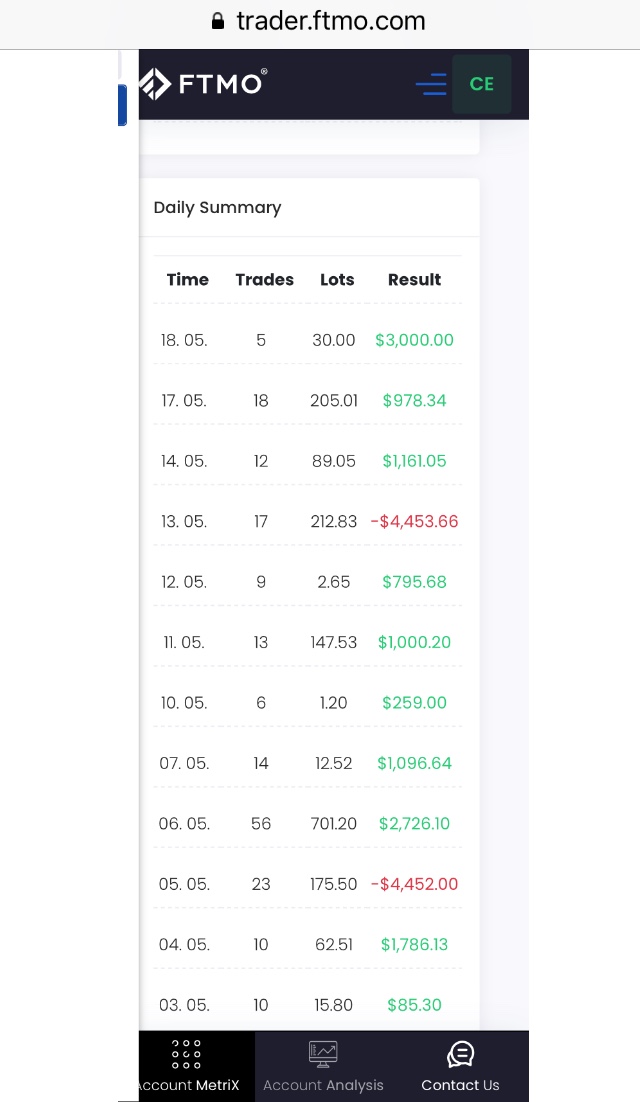Screen dimensions: 640x1102
Task: Click the Daily Summary heading
Action: pyautogui.click(x=217, y=208)
